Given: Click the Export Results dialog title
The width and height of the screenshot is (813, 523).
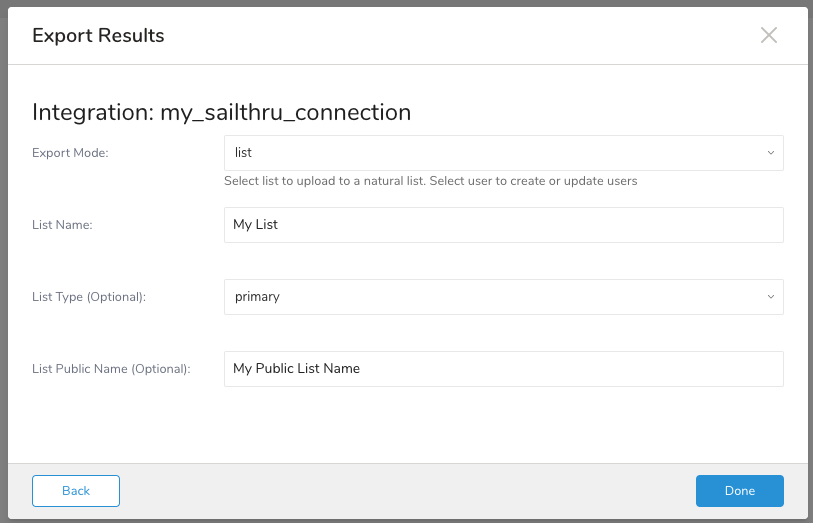Looking at the screenshot, I should [98, 36].
